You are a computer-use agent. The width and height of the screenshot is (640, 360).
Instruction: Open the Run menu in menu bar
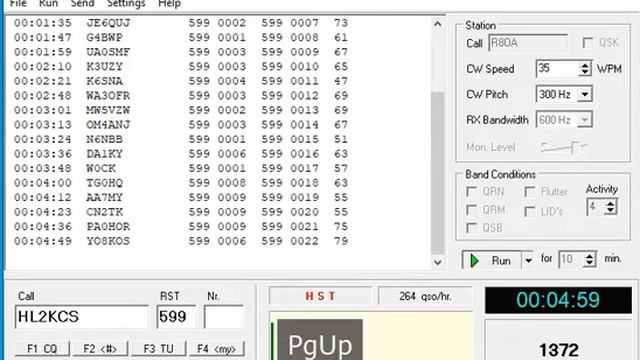point(48,4)
